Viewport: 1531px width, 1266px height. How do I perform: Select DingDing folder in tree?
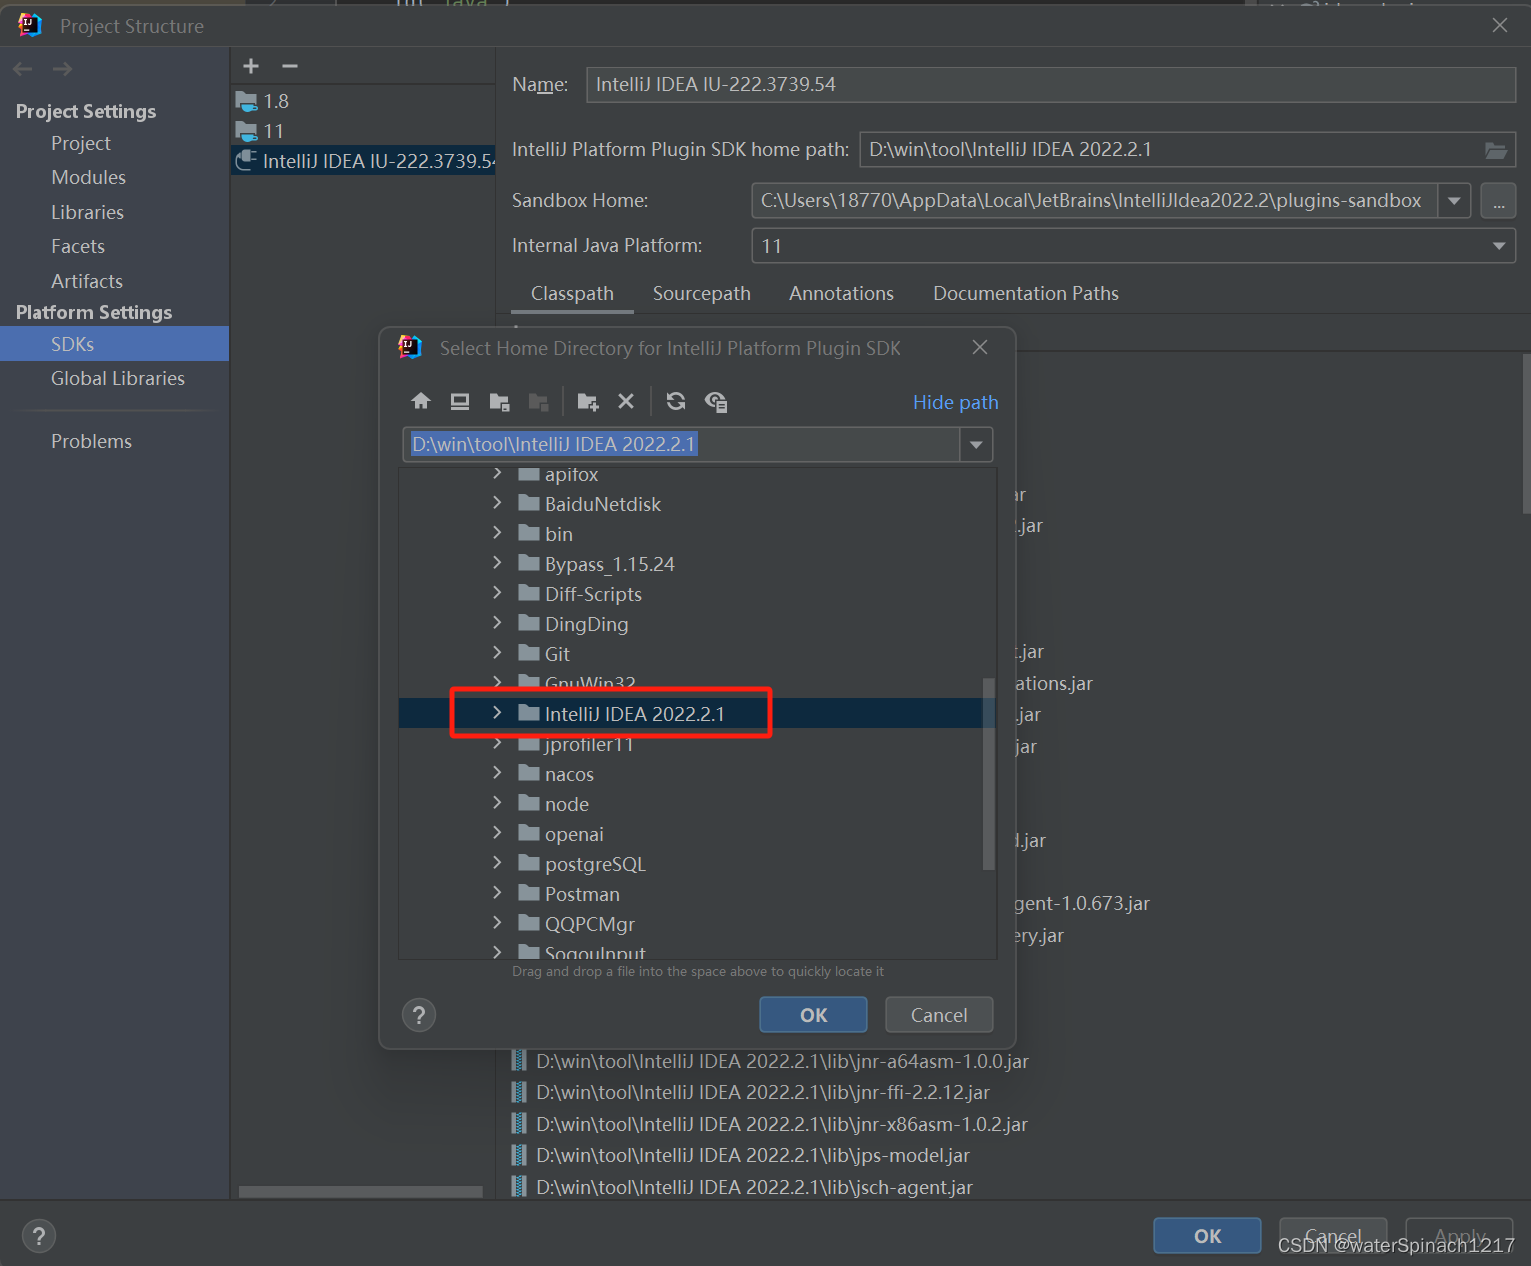click(586, 624)
